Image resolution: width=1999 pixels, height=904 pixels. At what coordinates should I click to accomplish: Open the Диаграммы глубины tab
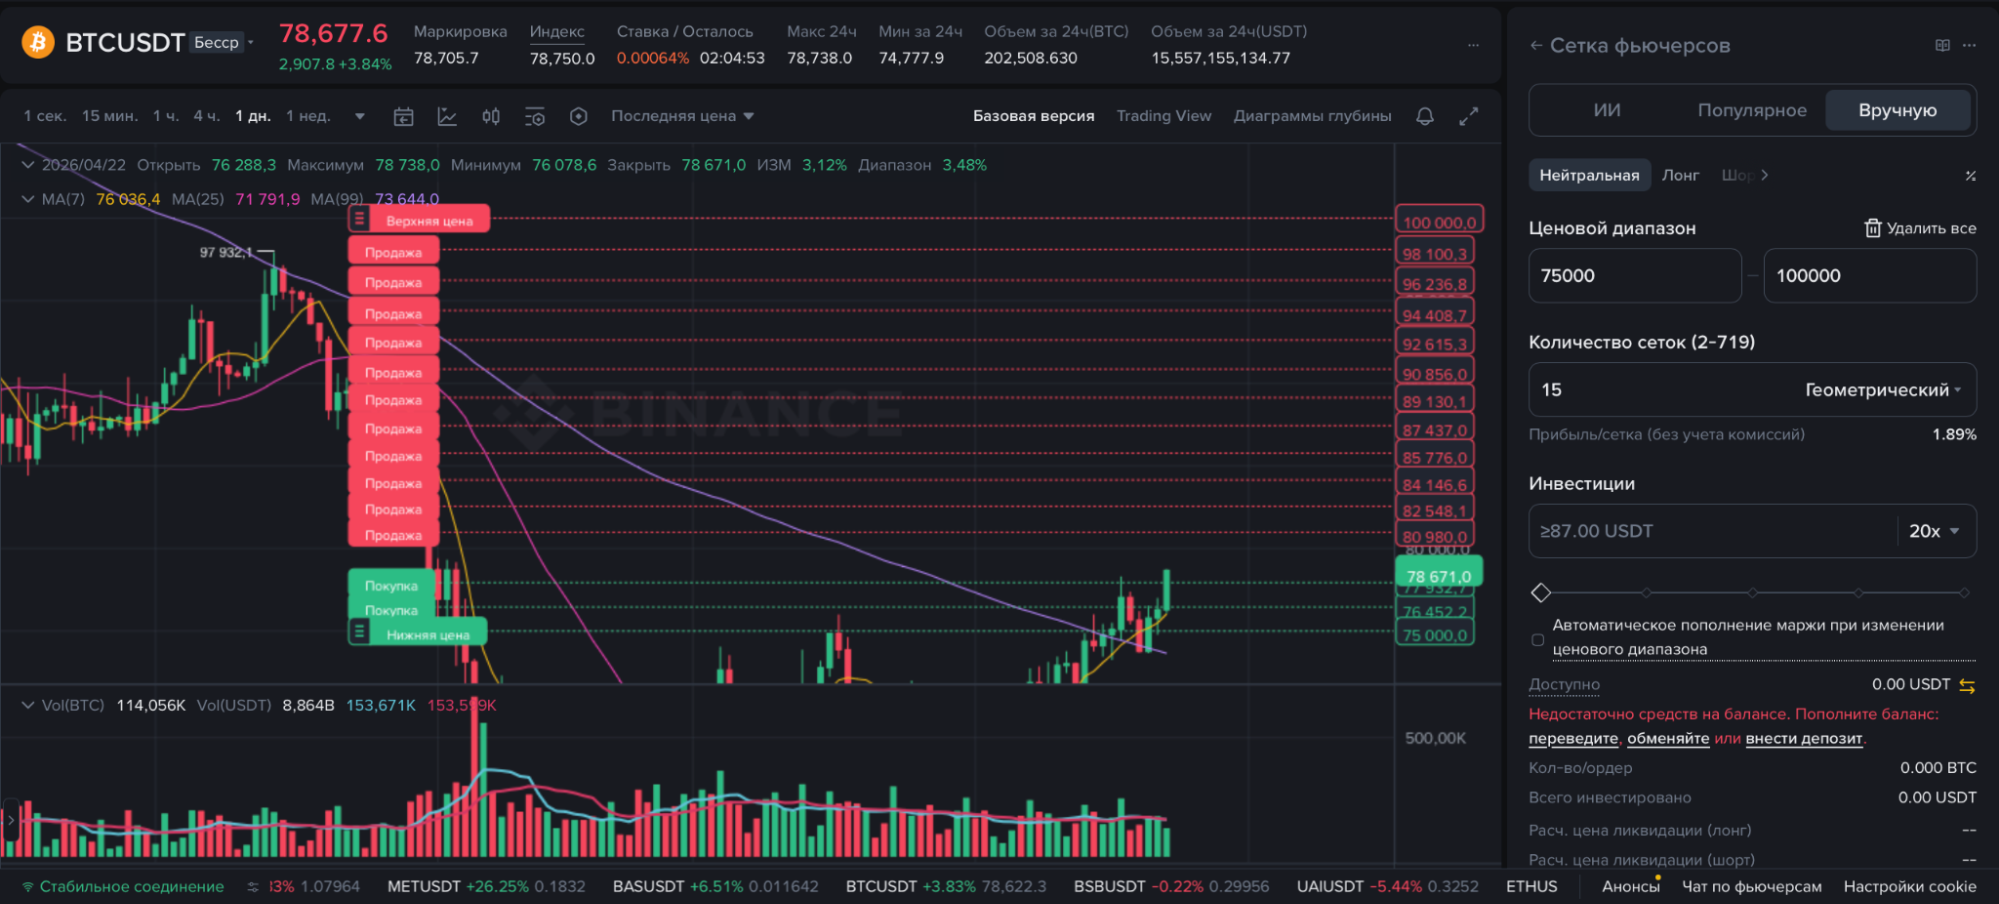click(1312, 115)
